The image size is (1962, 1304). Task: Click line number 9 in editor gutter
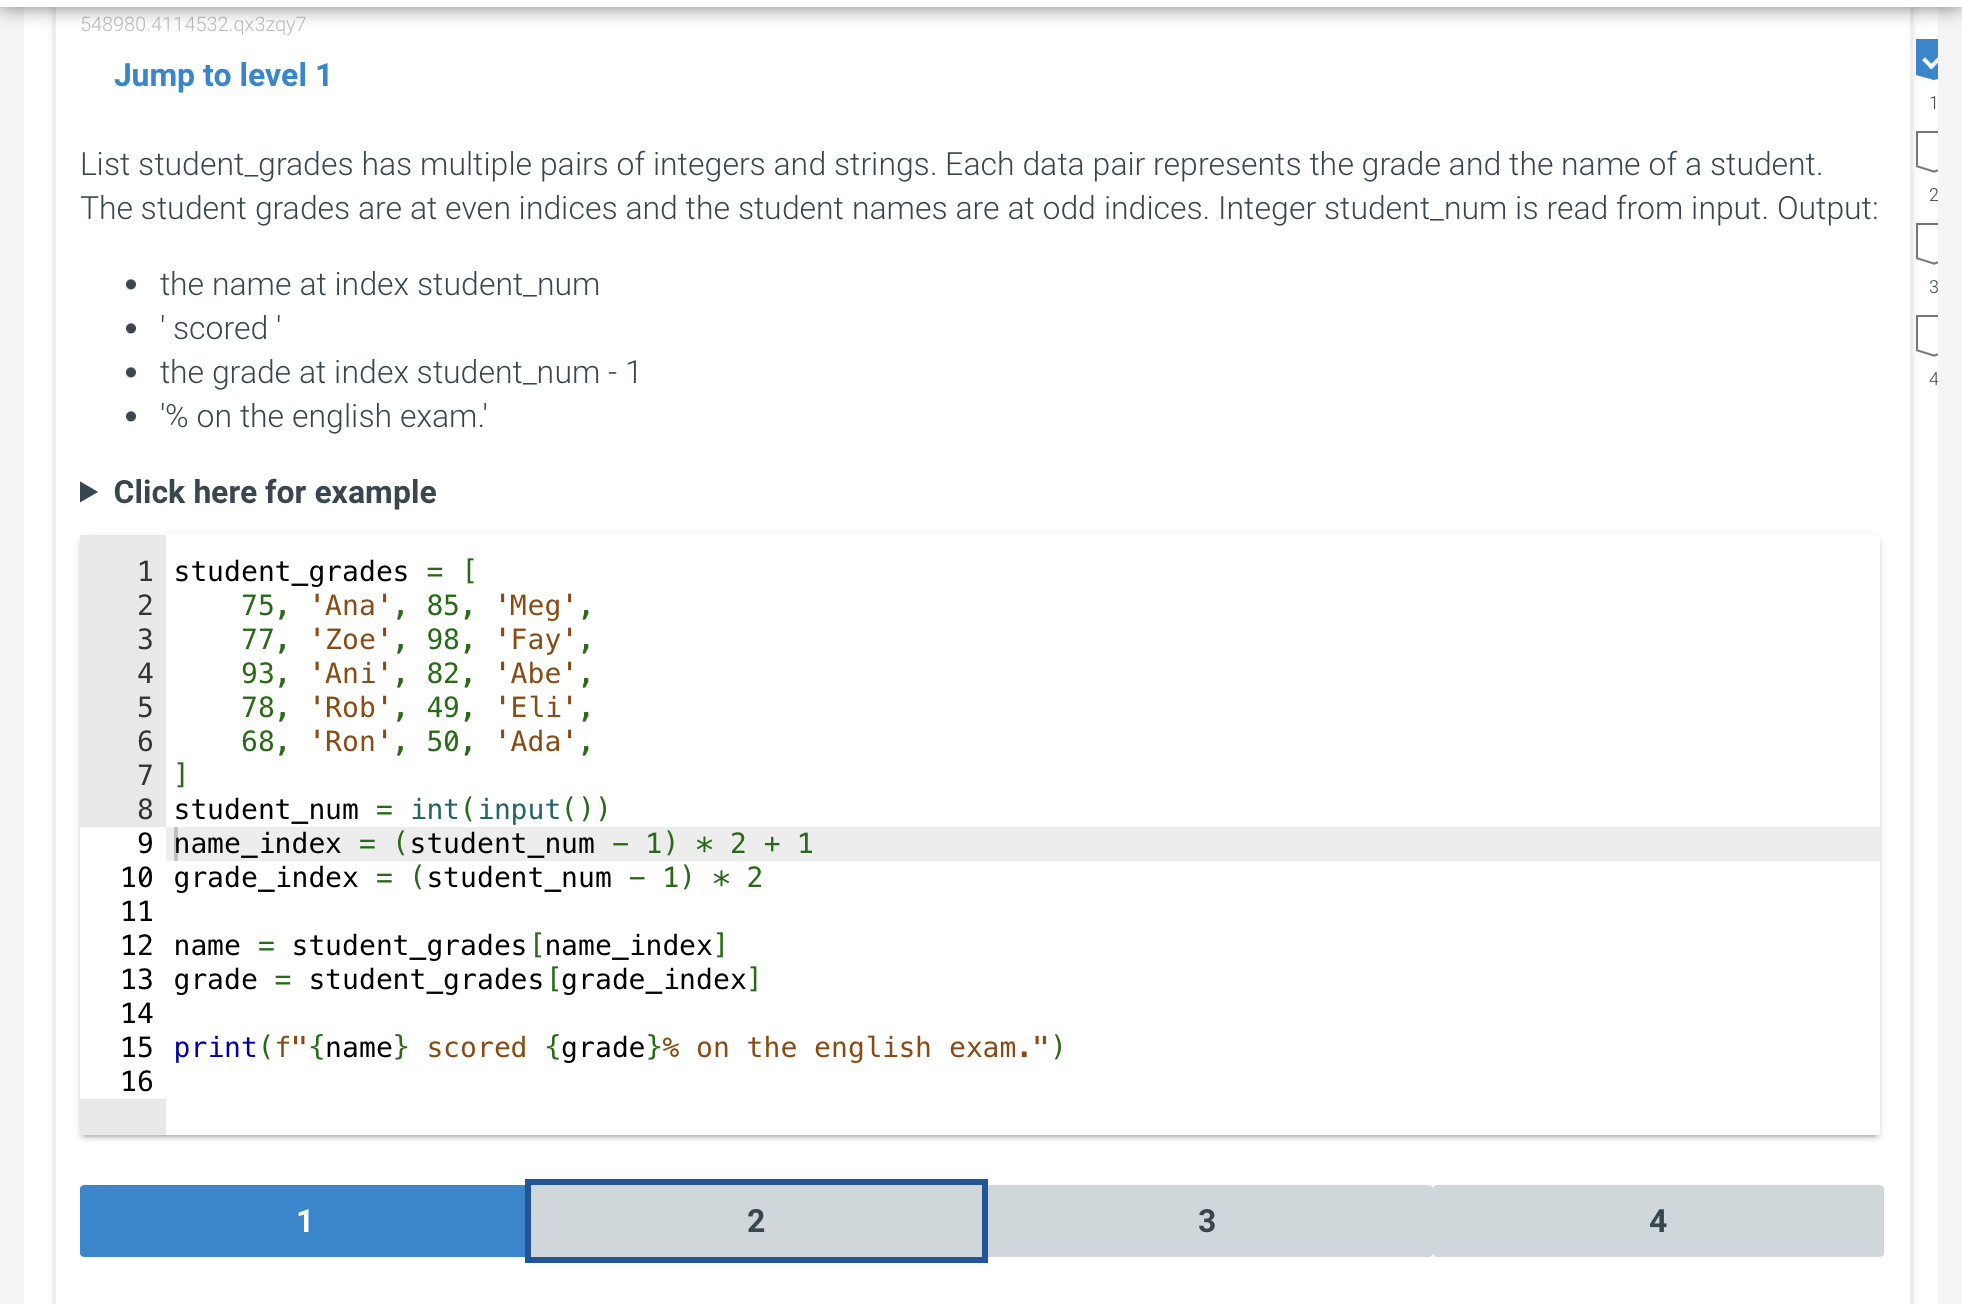(x=145, y=844)
